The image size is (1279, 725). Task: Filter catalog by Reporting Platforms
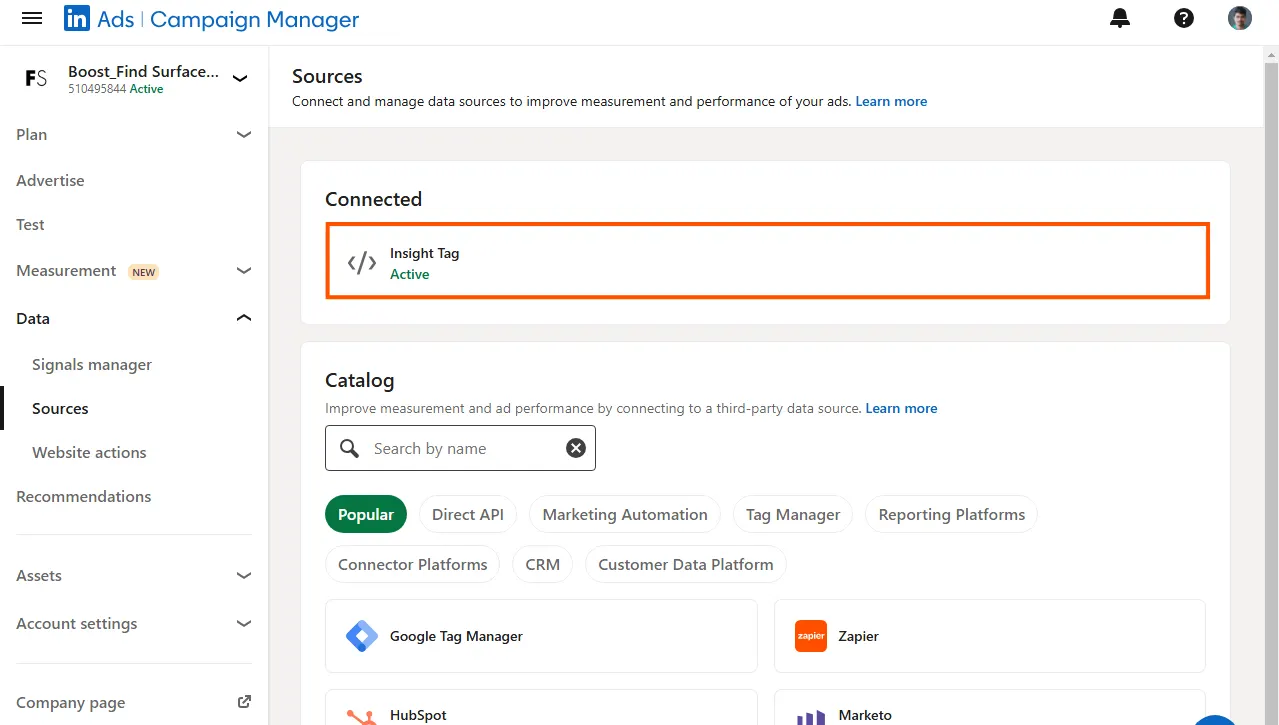[952, 514]
